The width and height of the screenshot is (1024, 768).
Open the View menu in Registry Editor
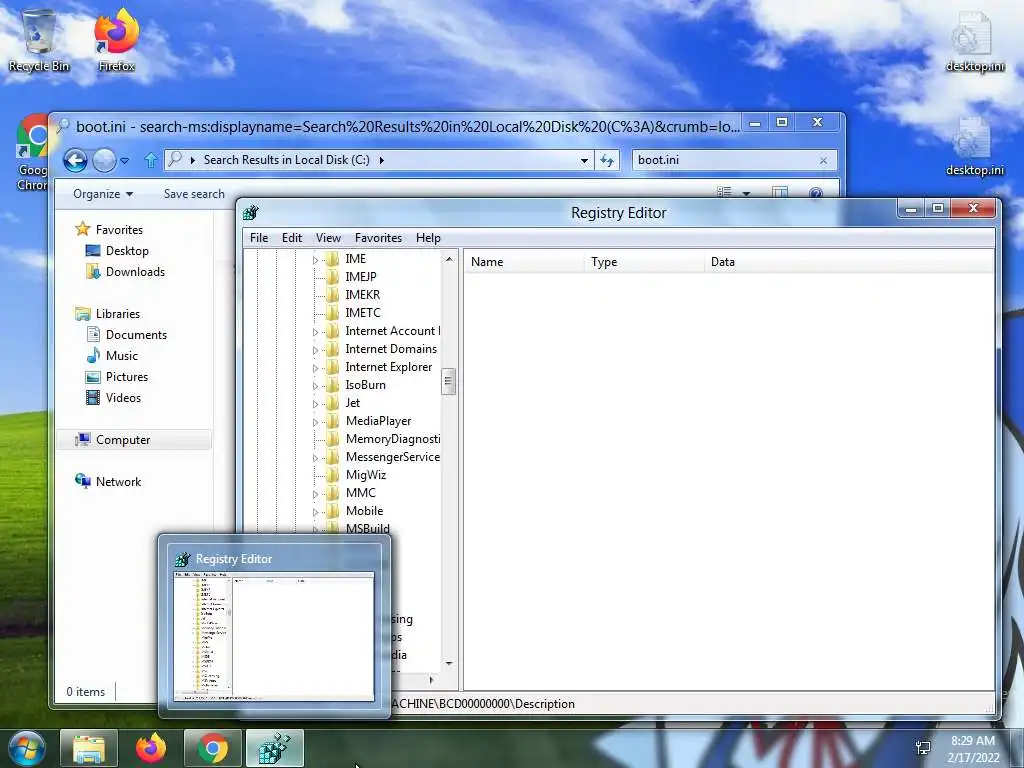[x=328, y=238]
